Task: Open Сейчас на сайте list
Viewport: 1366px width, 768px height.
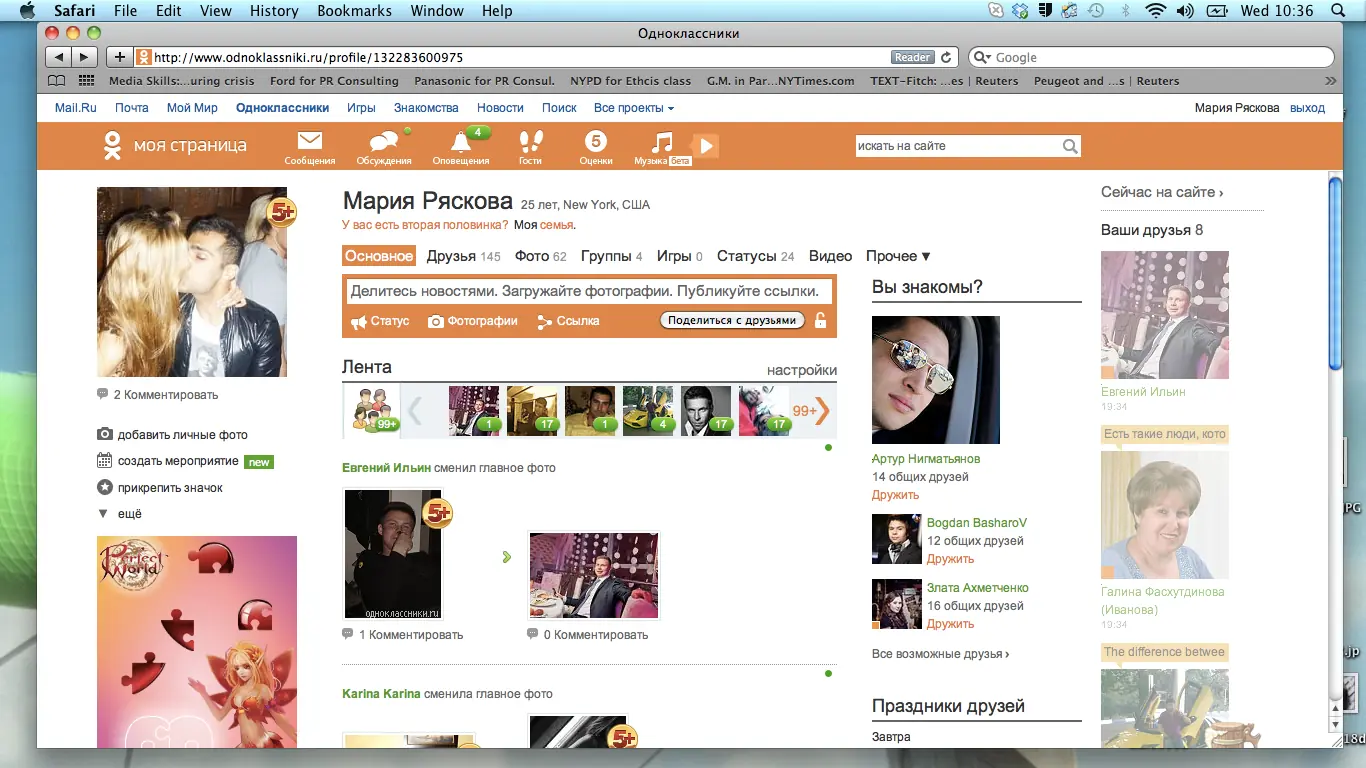Action: click(1162, 192)
